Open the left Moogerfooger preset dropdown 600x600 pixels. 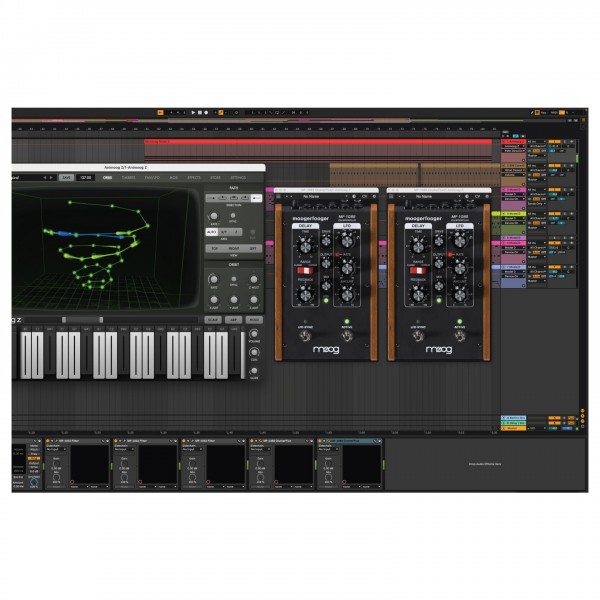coord(324,197)
